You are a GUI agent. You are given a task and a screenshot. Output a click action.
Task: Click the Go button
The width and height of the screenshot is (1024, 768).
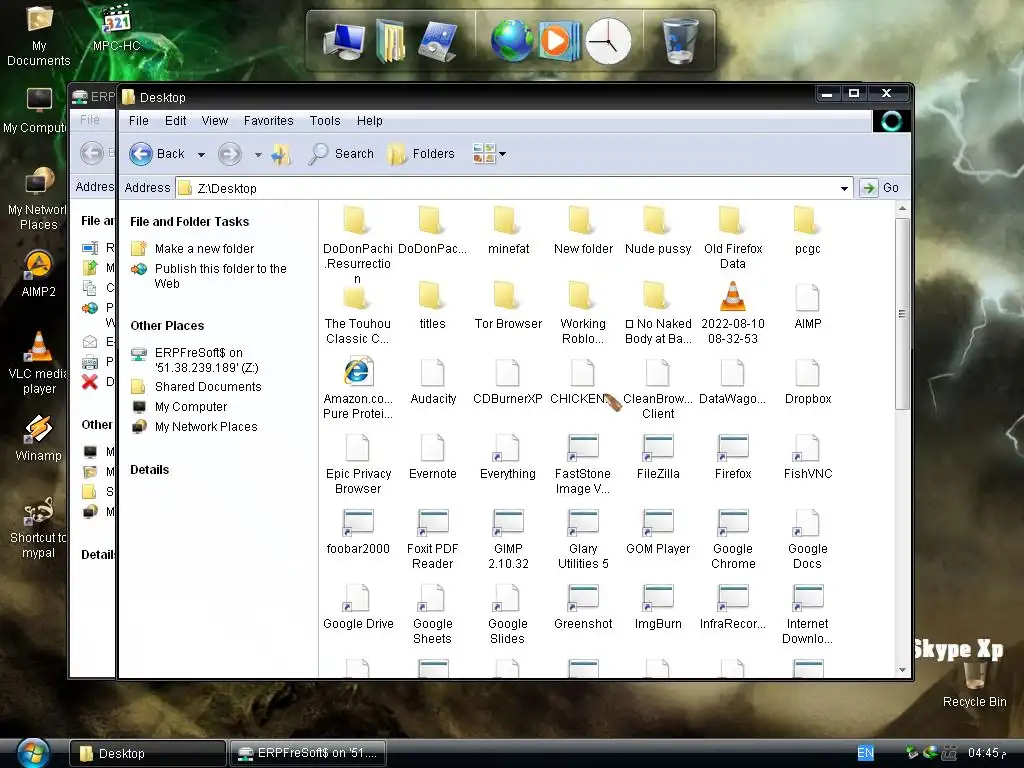pyautogui.click(x=879, y=188)
